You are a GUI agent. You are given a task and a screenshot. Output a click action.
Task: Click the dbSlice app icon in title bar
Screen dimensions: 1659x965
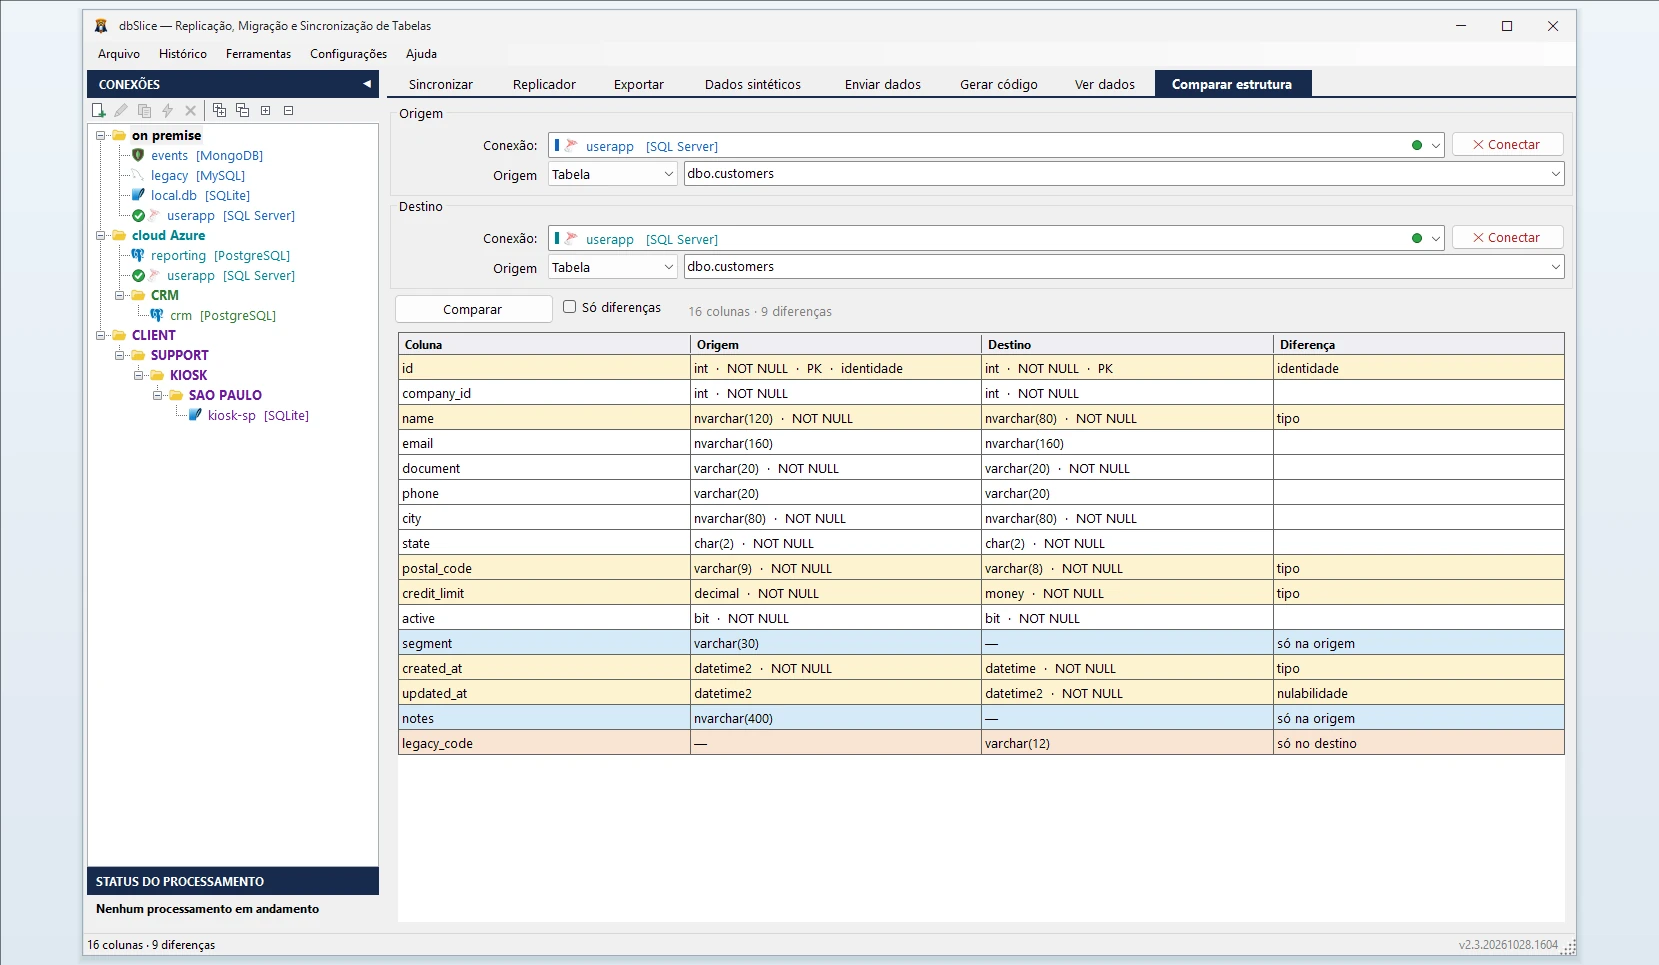tap(101, 26)
